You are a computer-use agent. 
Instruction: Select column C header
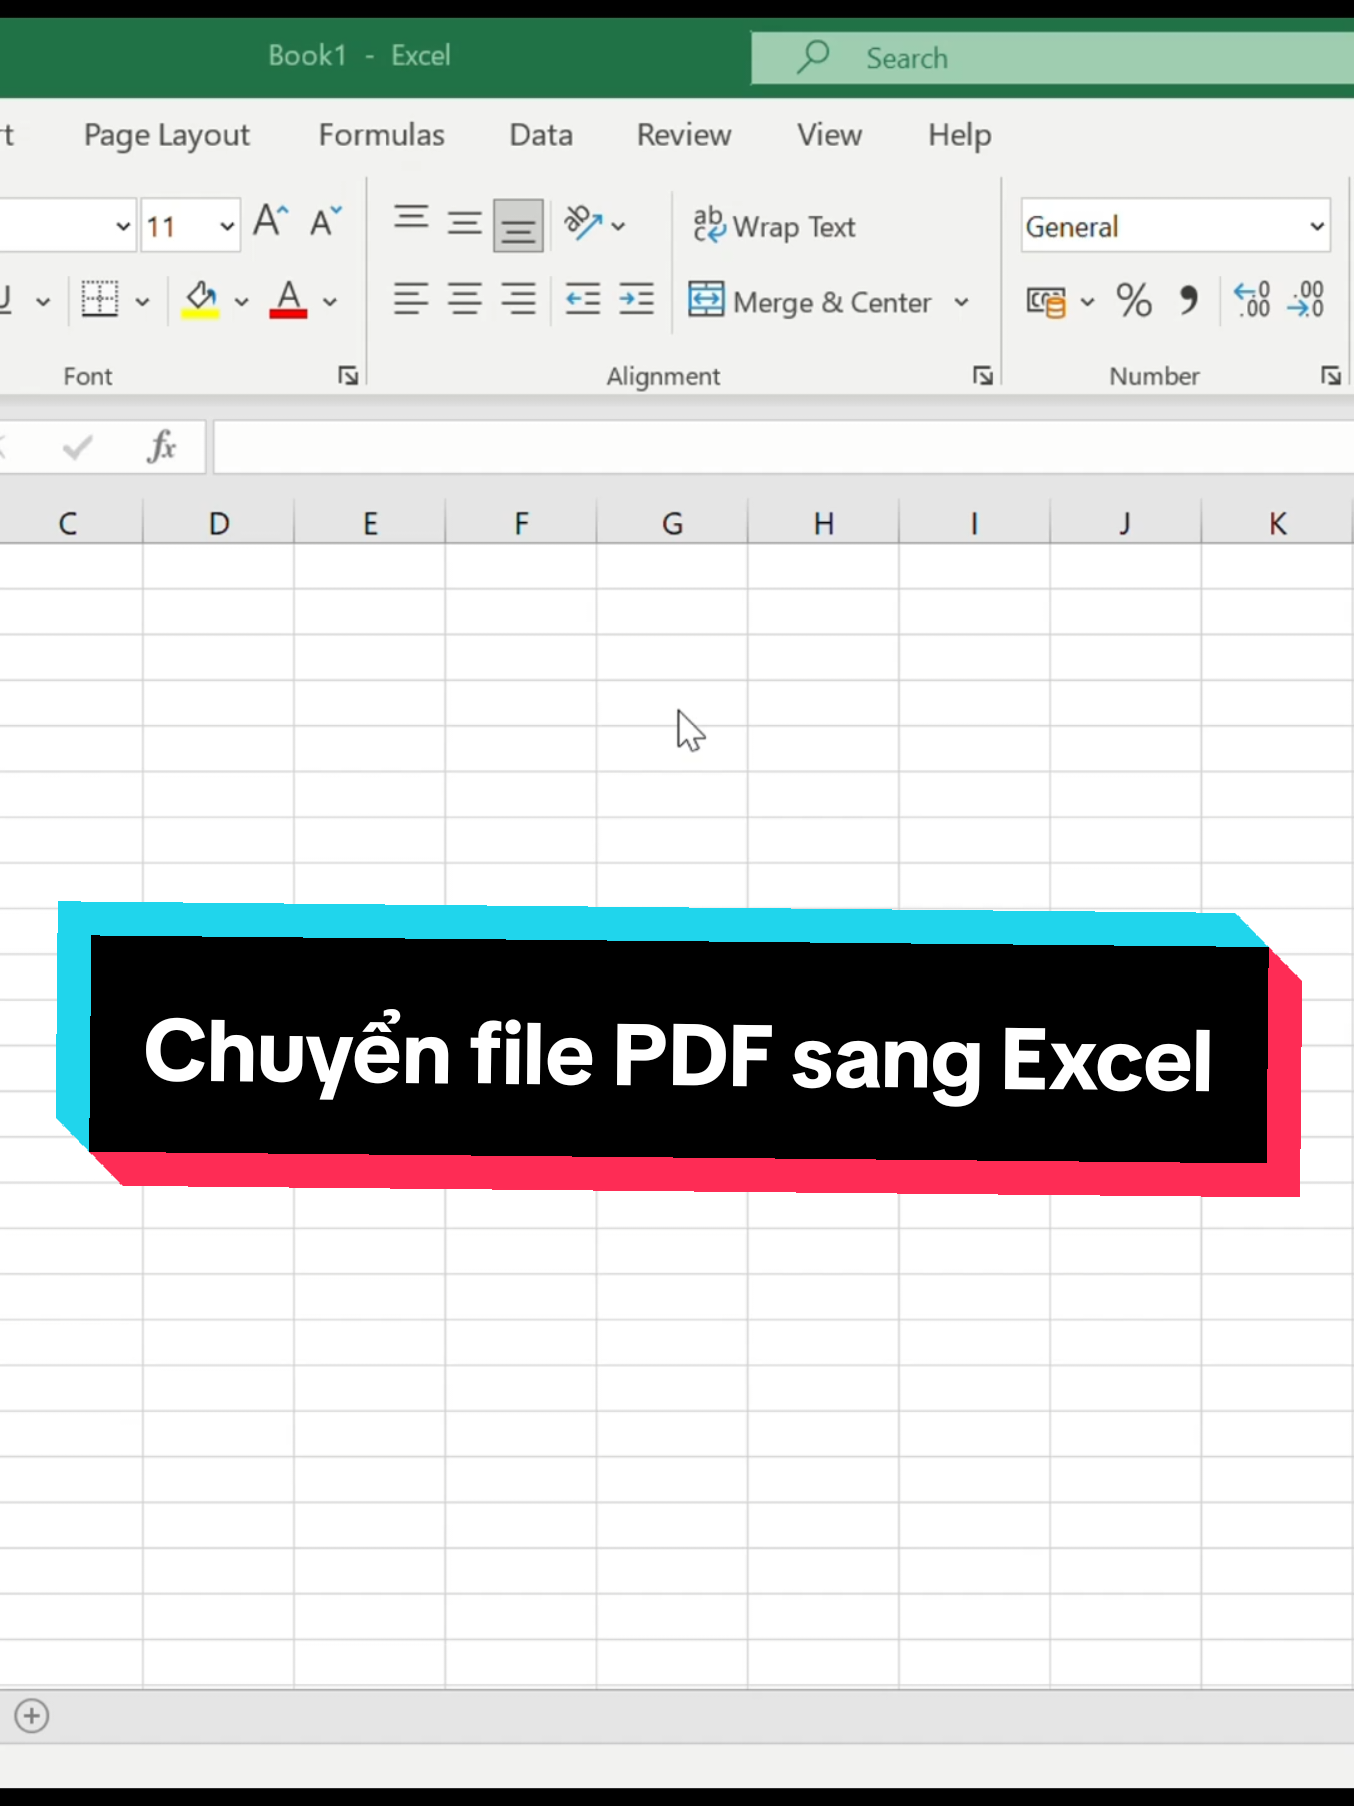68,523
